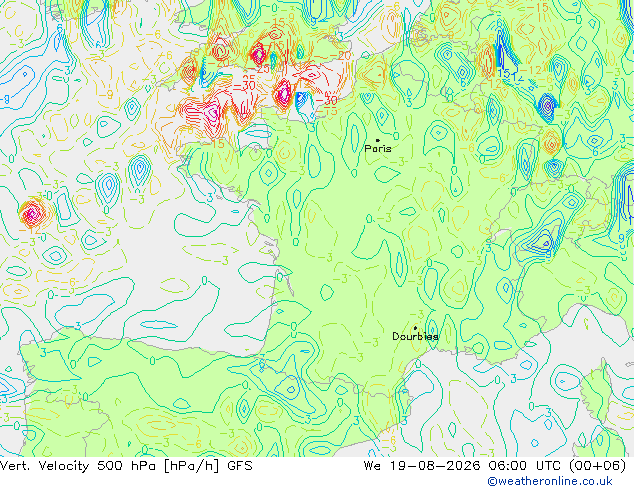Click the date 'We 19-08-2026 06:00 UTC (00+06)'
634x490 pixels.
[x=495, y=466]
